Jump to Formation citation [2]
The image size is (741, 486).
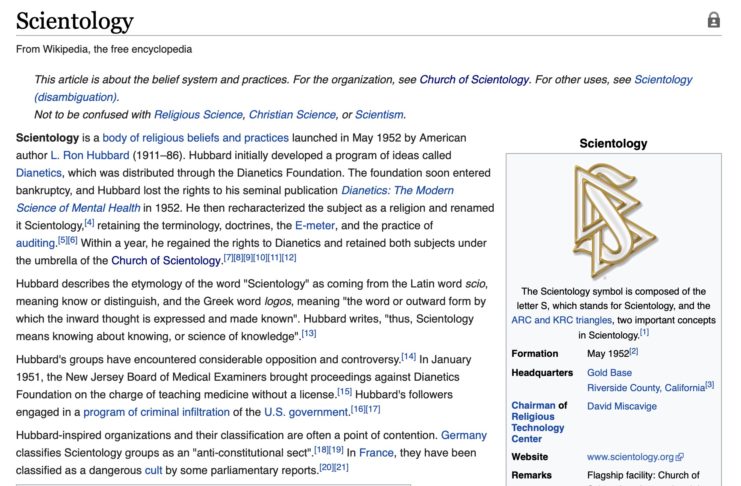tap(634, 351)
